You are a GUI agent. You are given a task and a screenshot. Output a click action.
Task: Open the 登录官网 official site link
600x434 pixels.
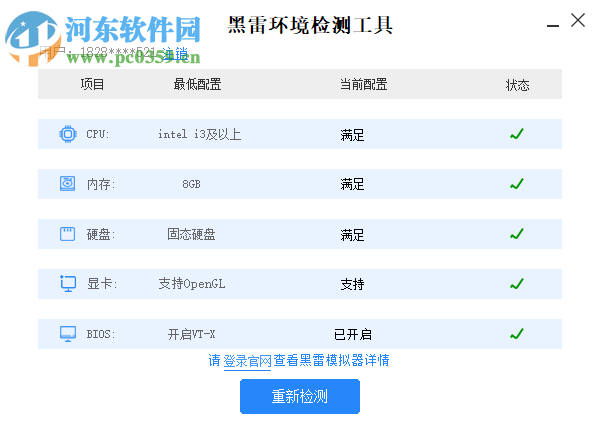coord(247,361)
